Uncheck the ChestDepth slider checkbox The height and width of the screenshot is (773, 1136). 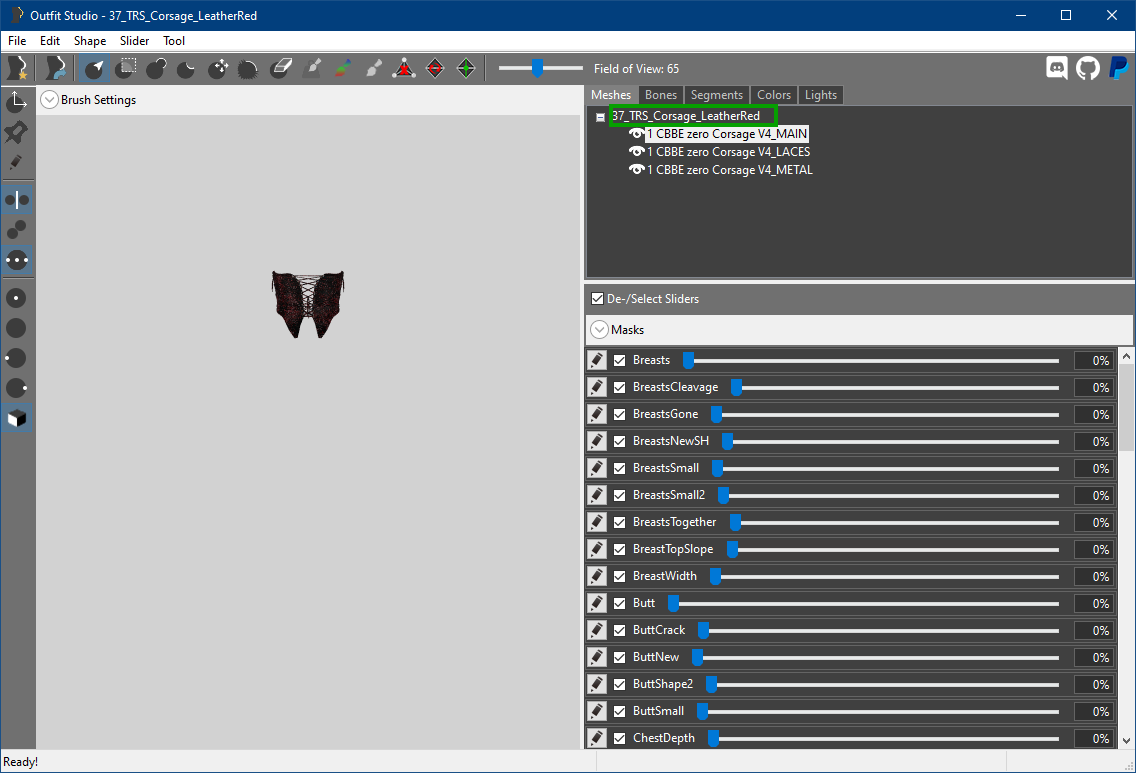(619, 738)
